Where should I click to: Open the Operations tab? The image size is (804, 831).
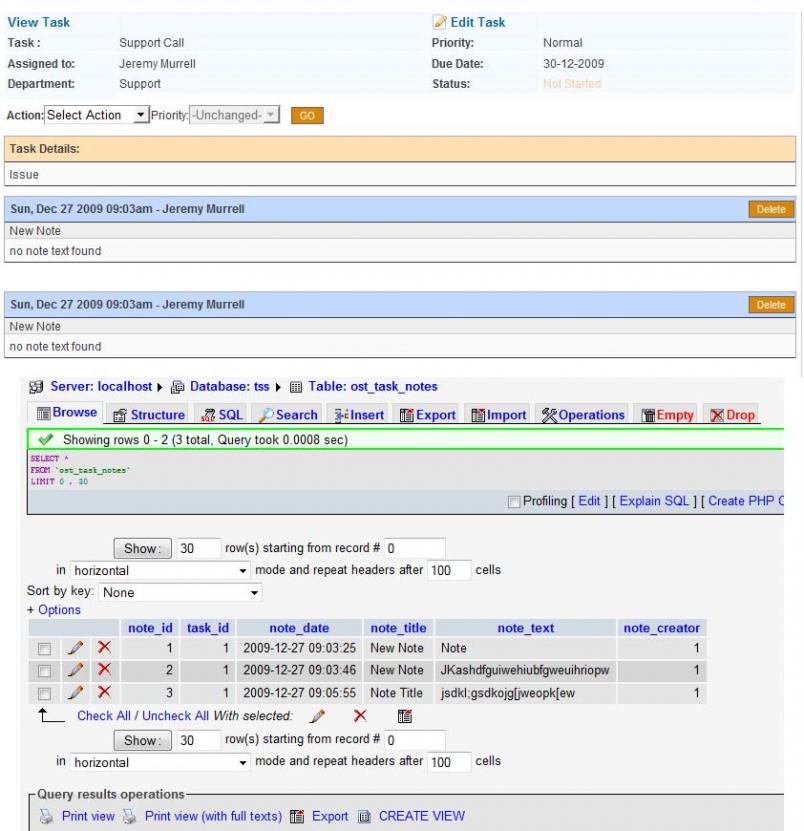[x=583, y=415]
